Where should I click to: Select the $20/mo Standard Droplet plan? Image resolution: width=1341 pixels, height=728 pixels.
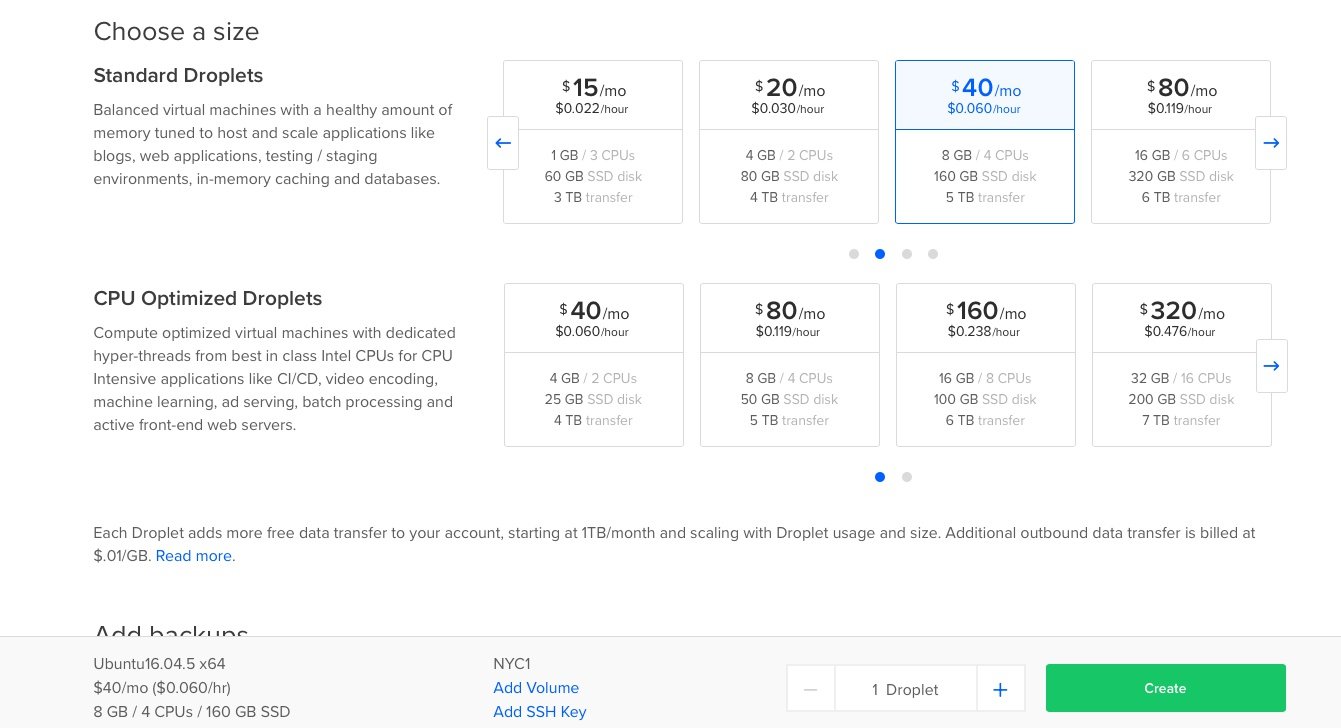(789, 141)
